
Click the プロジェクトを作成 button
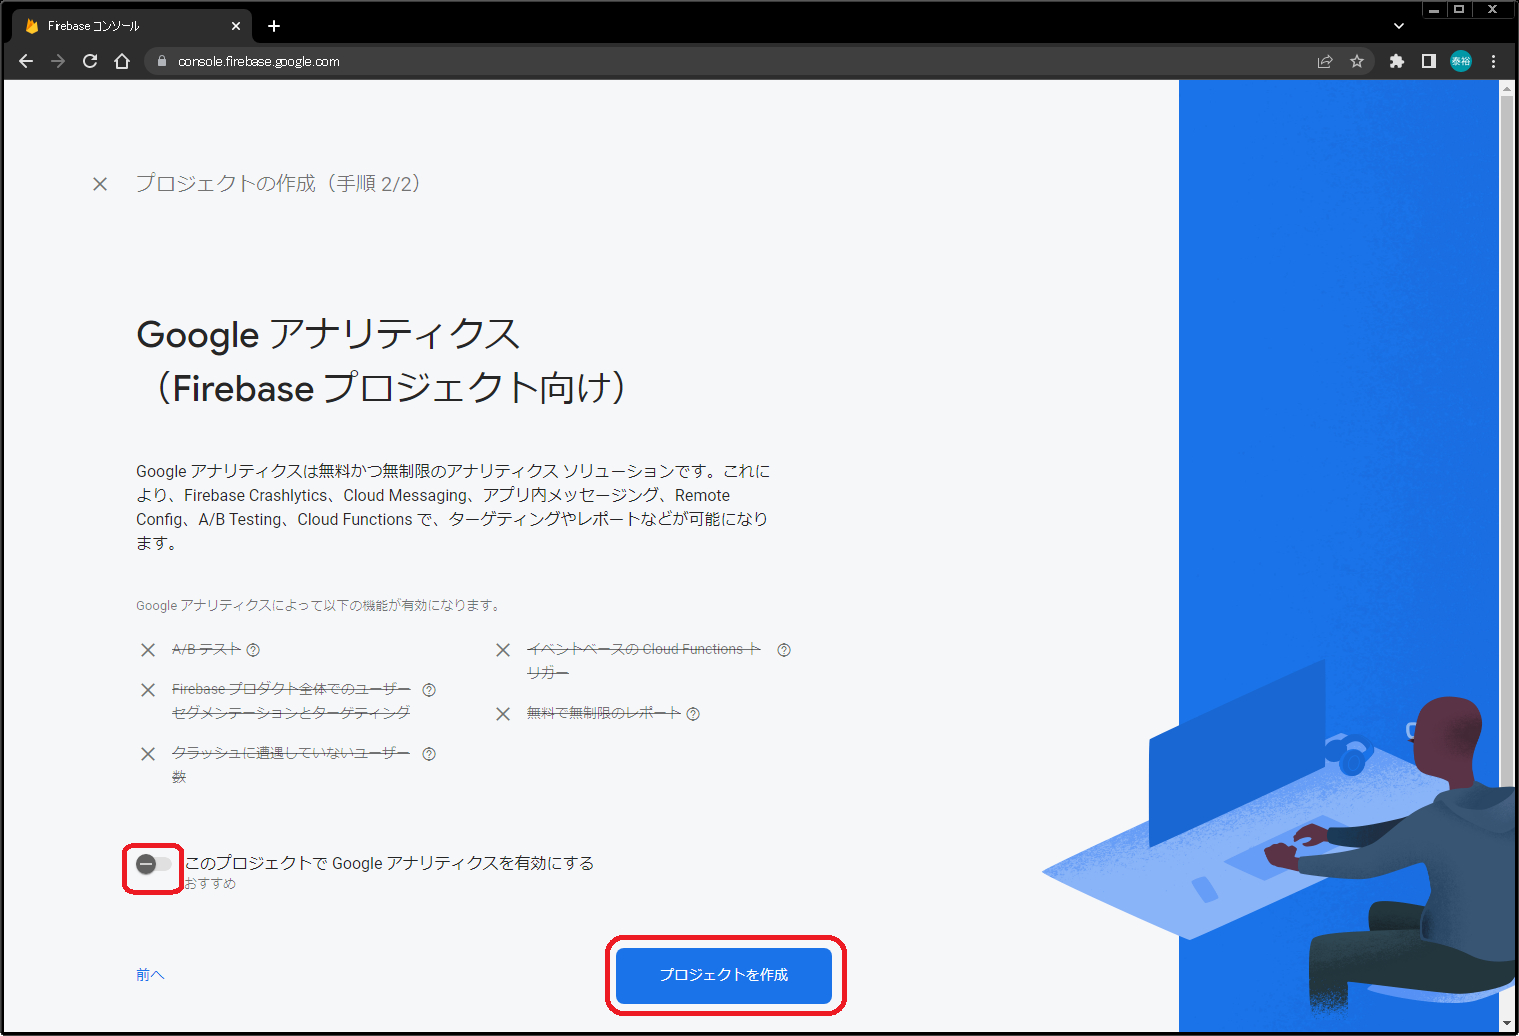pos(724,975)
